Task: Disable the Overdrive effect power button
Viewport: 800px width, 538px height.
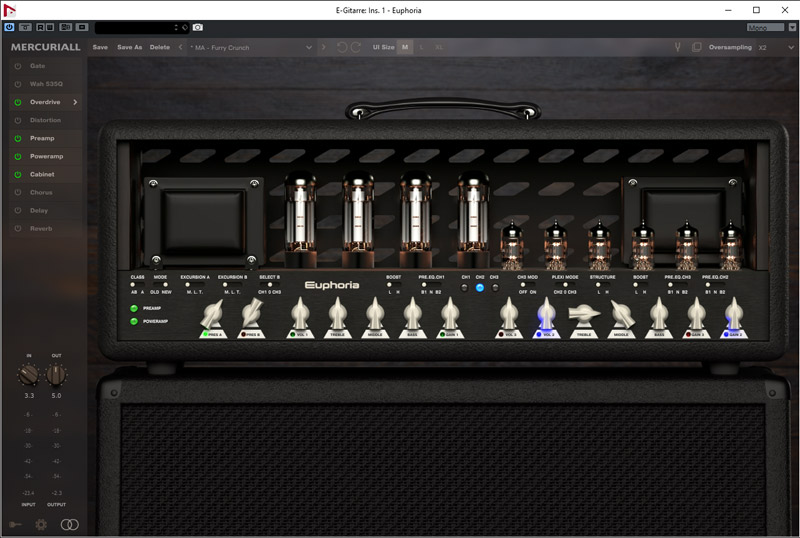Action: (x=17, y=102)
